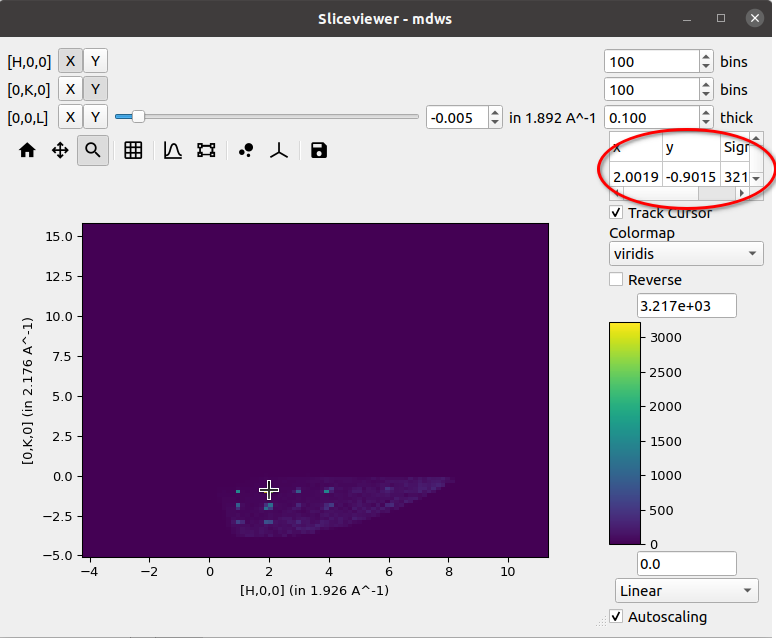Enable line plots tool
776x638 pixels.
pyautogui.click(x=172, y=150)
